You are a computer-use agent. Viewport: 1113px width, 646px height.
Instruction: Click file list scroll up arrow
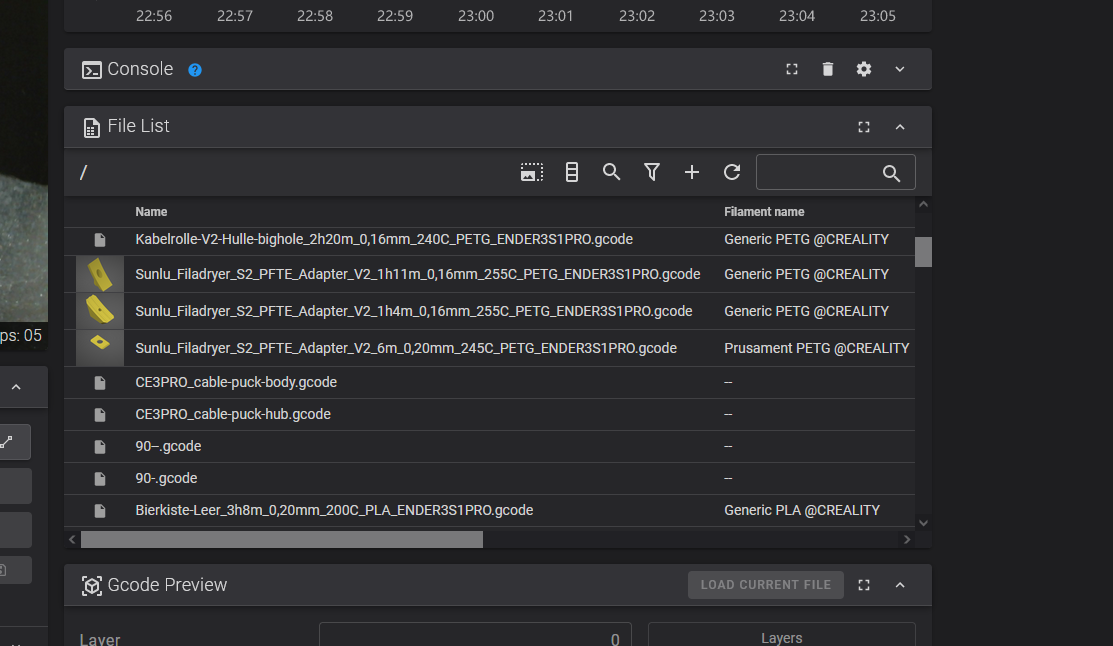(923, 204)
